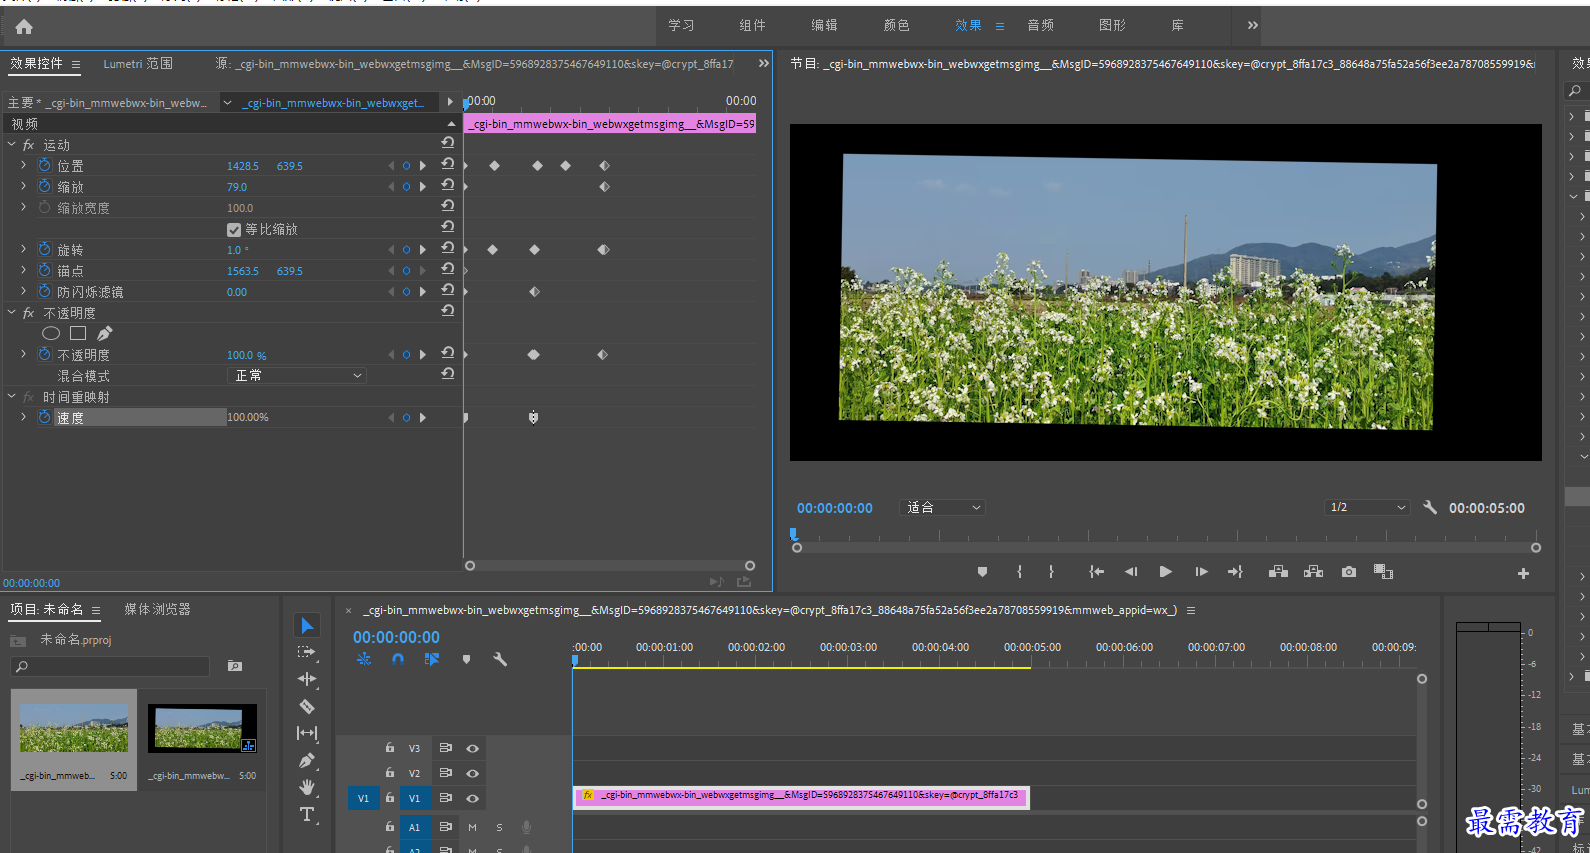This screenshot has width=1590, height=853.
Task: Select the Track Select Forward tool
Action: (307, 652)
